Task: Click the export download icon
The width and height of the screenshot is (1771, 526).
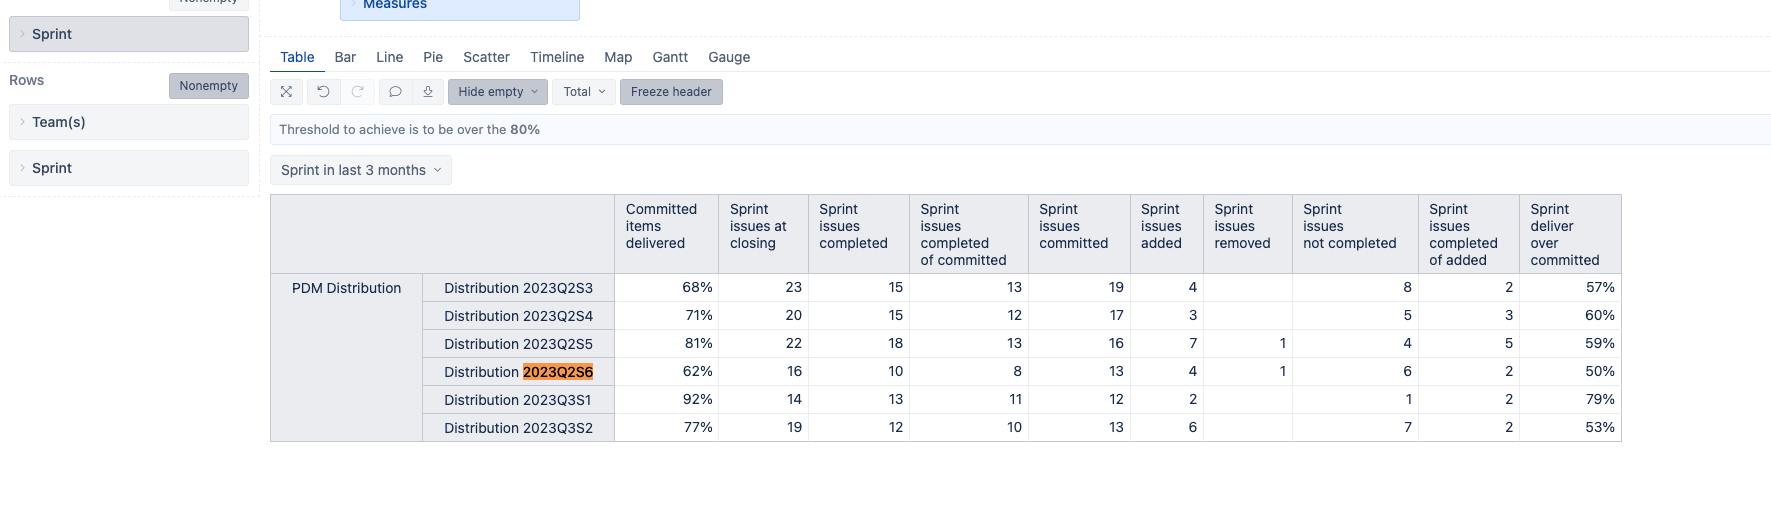Action: point(428,92)
